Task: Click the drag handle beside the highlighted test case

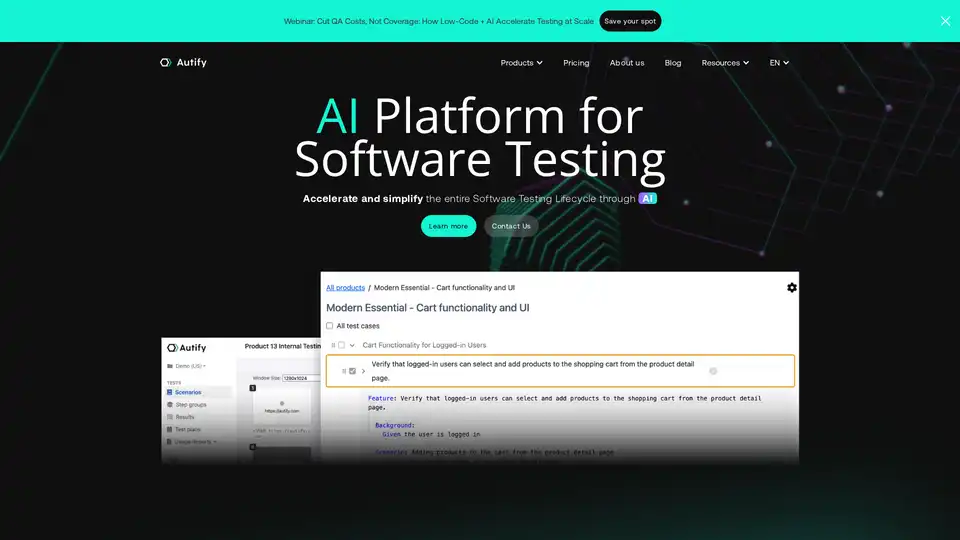Action: click(343, 371)
